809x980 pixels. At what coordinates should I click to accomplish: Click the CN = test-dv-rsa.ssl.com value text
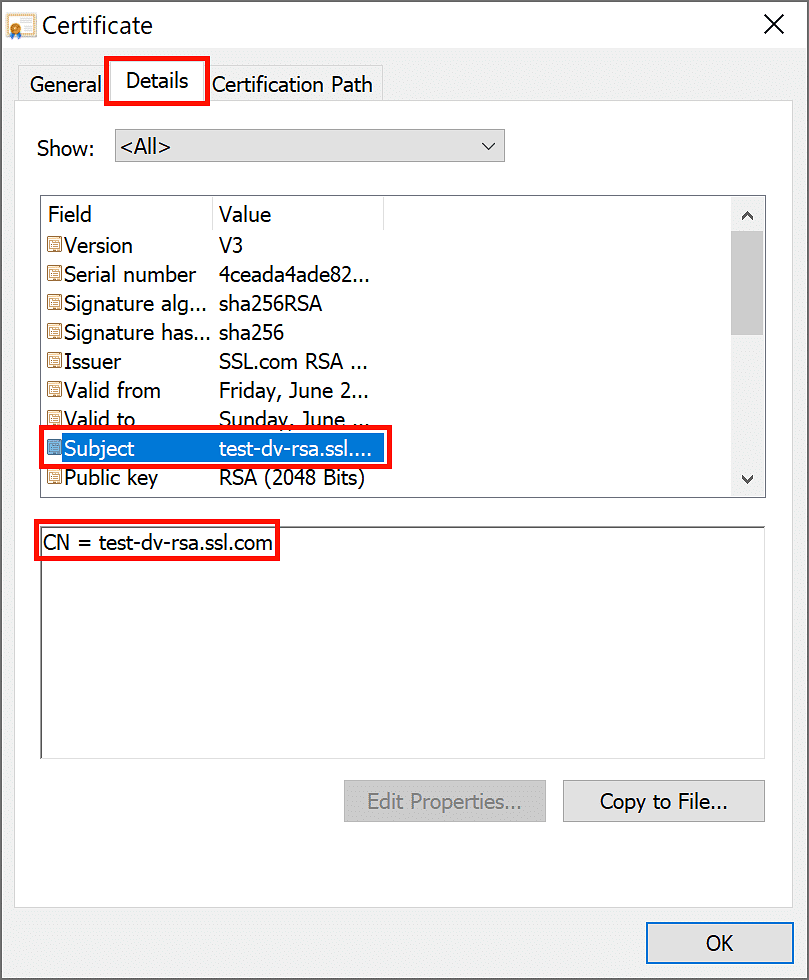click(156, 541)
